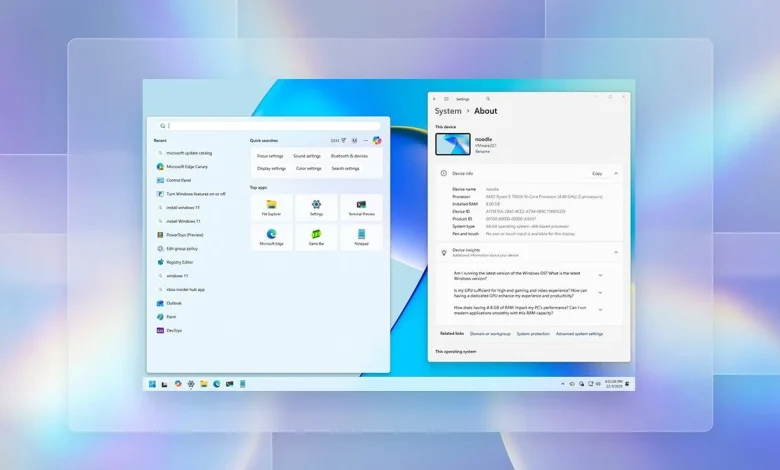Open the three-dot more options in search panel
Viewport: 780px width, 470px height.
pyautogui.click(x=366, y=141)
